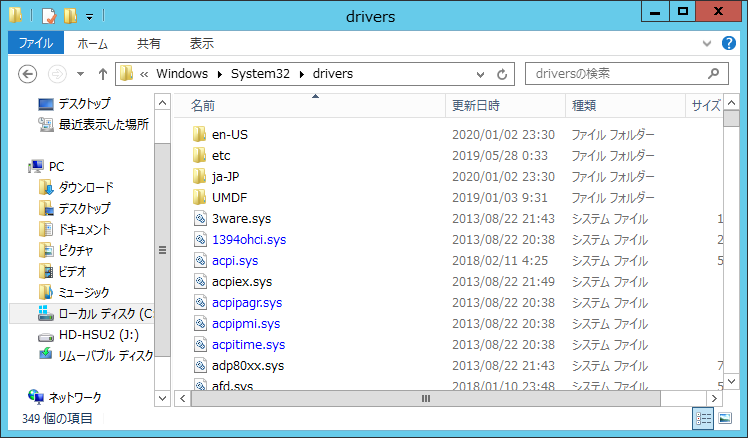
Task: Open the 共有 ribbon tab
Action: pyautogui.click(x=148, y=43)
